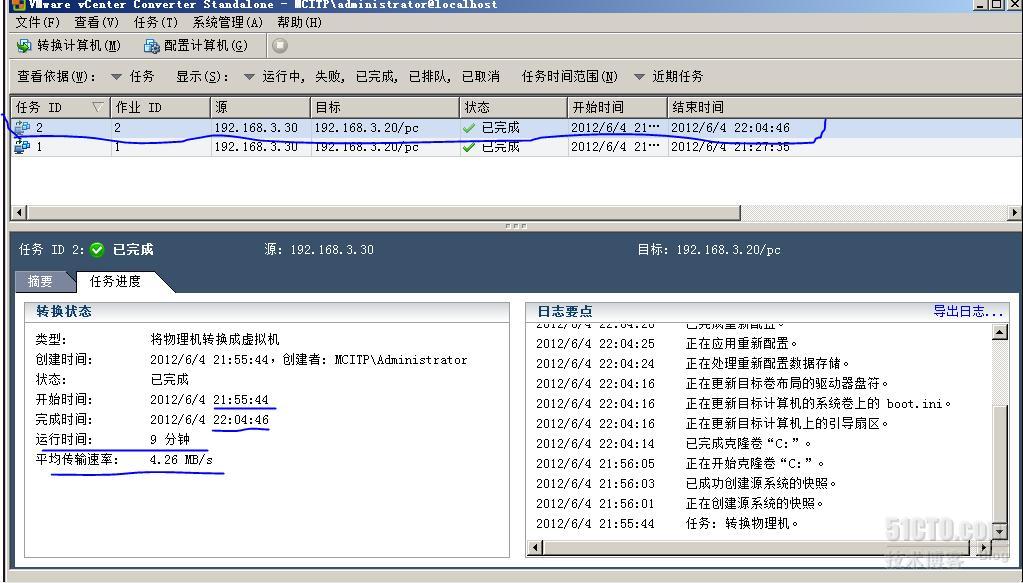The width and height of the screenshot is (1023, 583).
Task: Select end time 2012/6/4 22:04:46 cell
Action: (730, 128)
